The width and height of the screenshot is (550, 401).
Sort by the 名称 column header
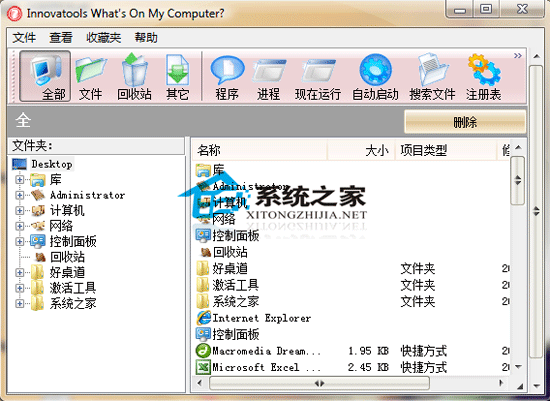pyautogui.click(x=260, y=151)
